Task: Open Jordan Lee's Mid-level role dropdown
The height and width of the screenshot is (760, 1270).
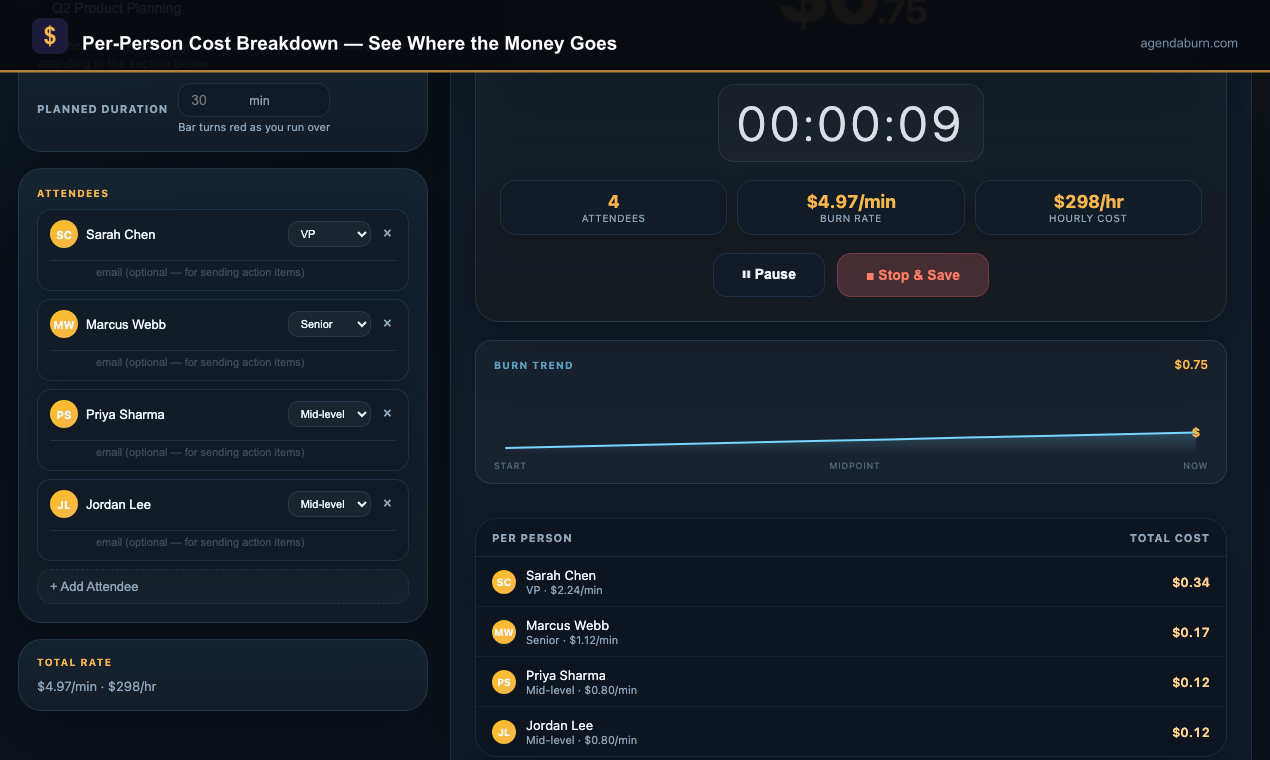Action: (x=329, y=504)
